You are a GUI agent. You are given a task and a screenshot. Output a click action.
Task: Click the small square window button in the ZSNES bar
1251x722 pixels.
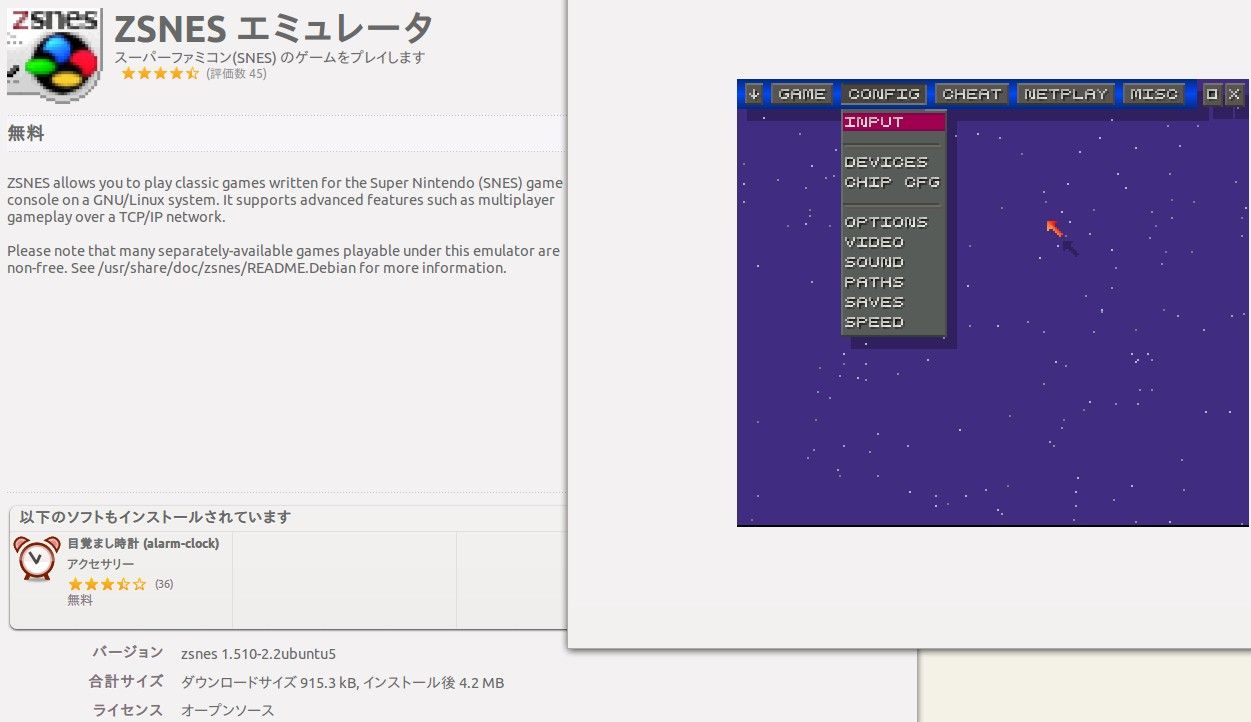1212,94
